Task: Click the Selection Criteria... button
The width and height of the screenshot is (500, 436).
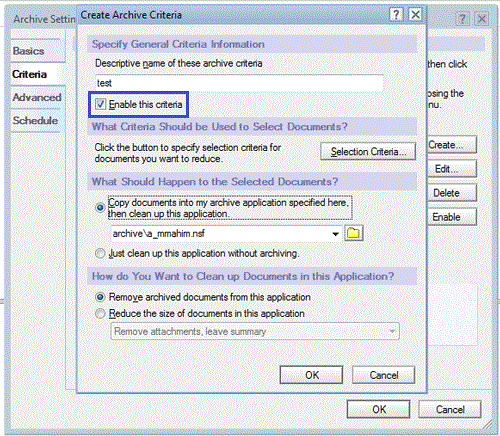Action: pyautogui.click(x=368, y=152)
